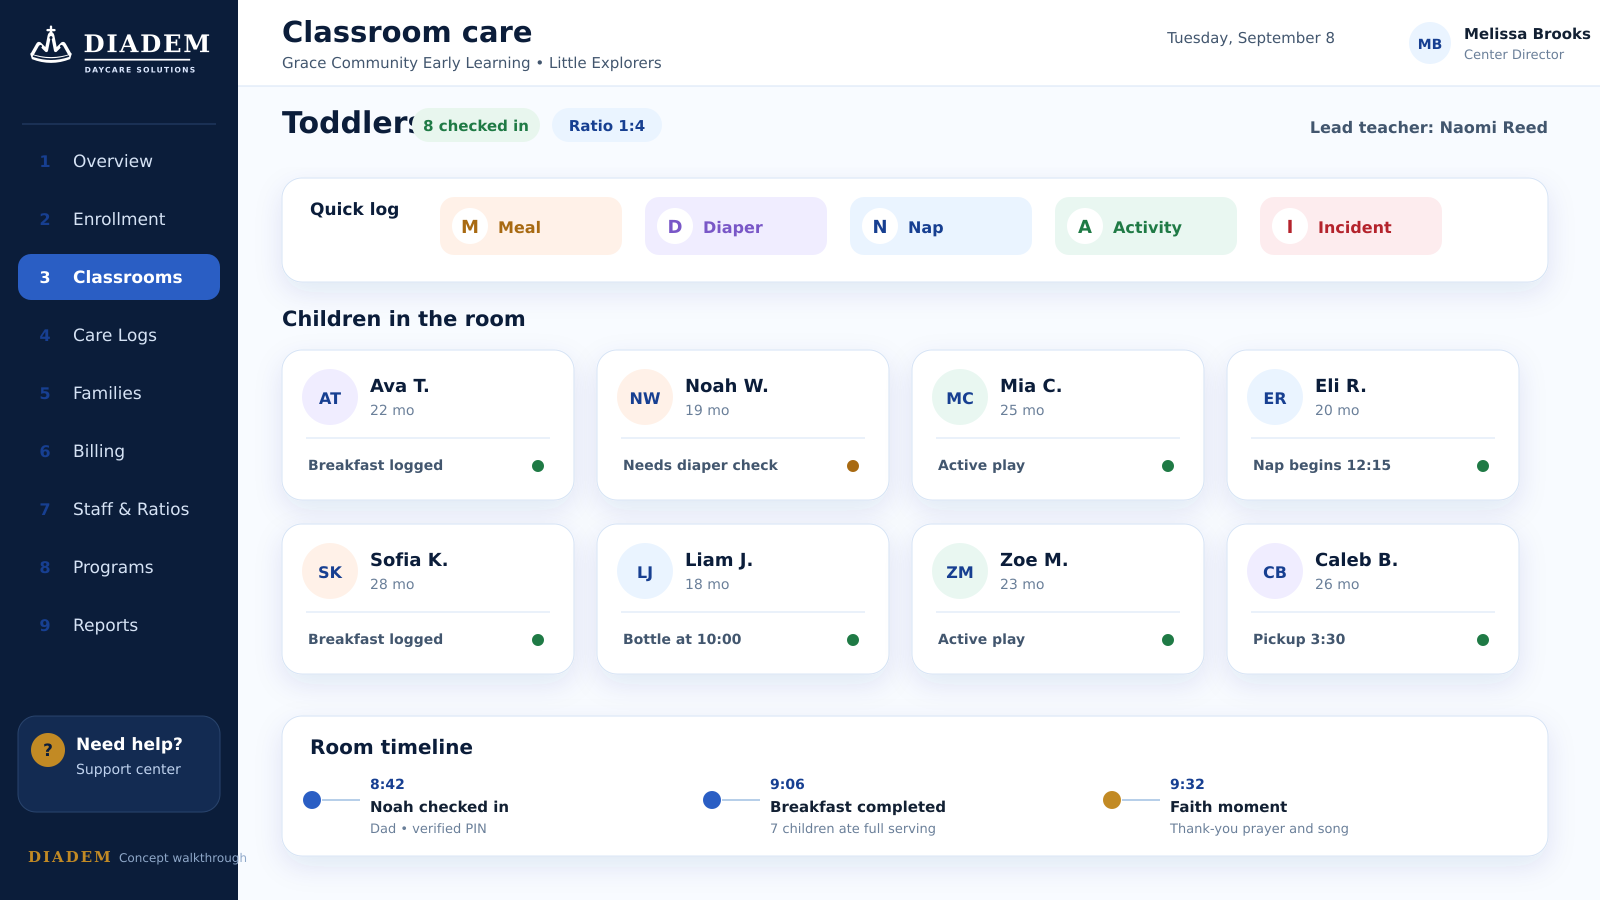The height and width of the screenshot is (900, 1600).
Task: Click 'Nap begins 12:15' status text
Action: (1322, 465)
